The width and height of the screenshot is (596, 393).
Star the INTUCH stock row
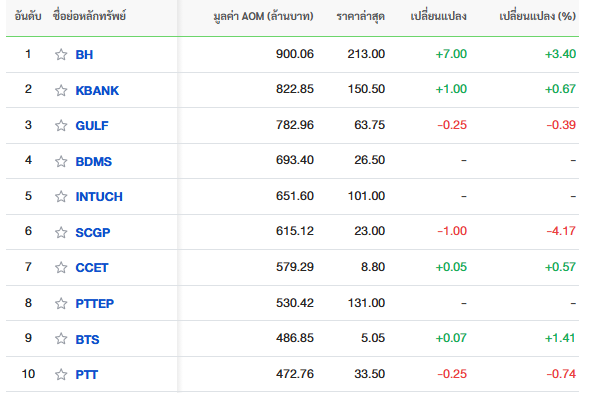[x=61, y=196]
